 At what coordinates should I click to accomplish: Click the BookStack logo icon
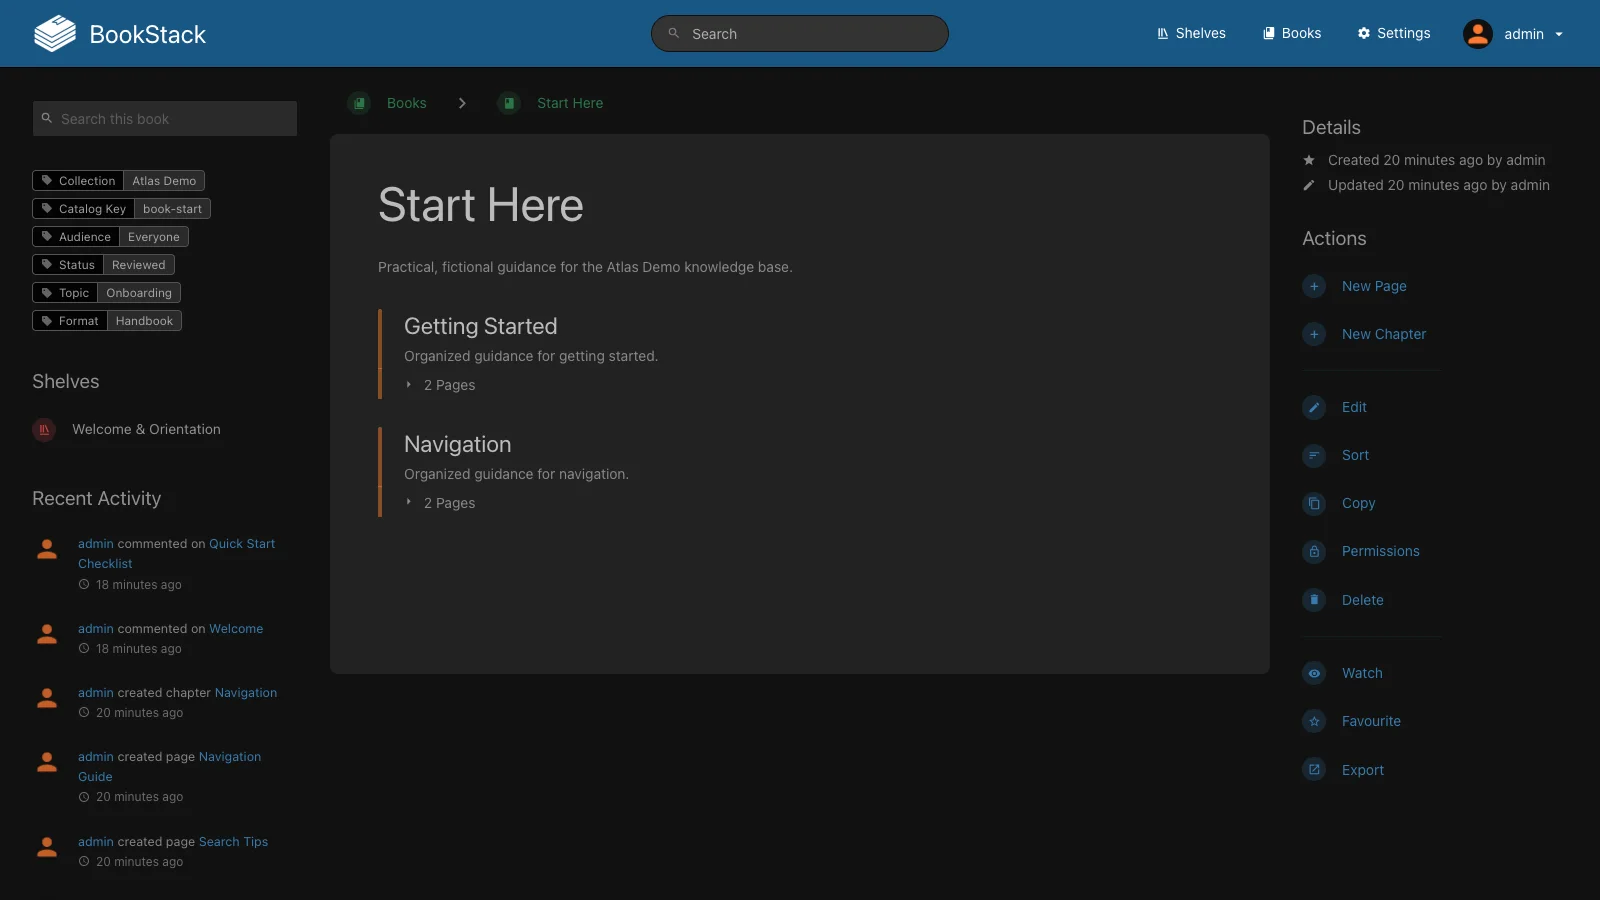pos(55,33)
